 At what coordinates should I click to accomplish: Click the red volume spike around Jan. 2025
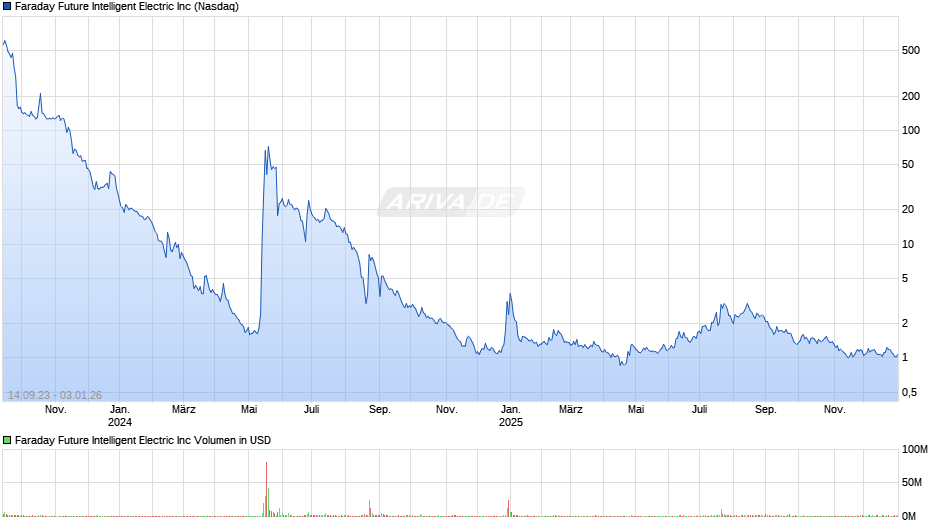pos(508,508)
